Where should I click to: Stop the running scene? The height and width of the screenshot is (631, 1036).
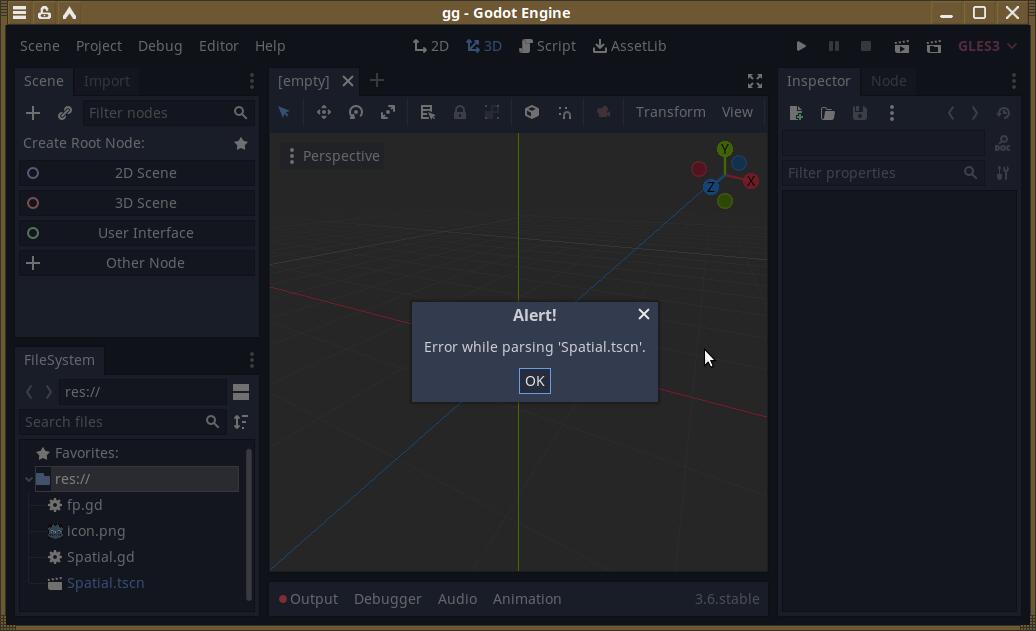[x=866, y=46]
